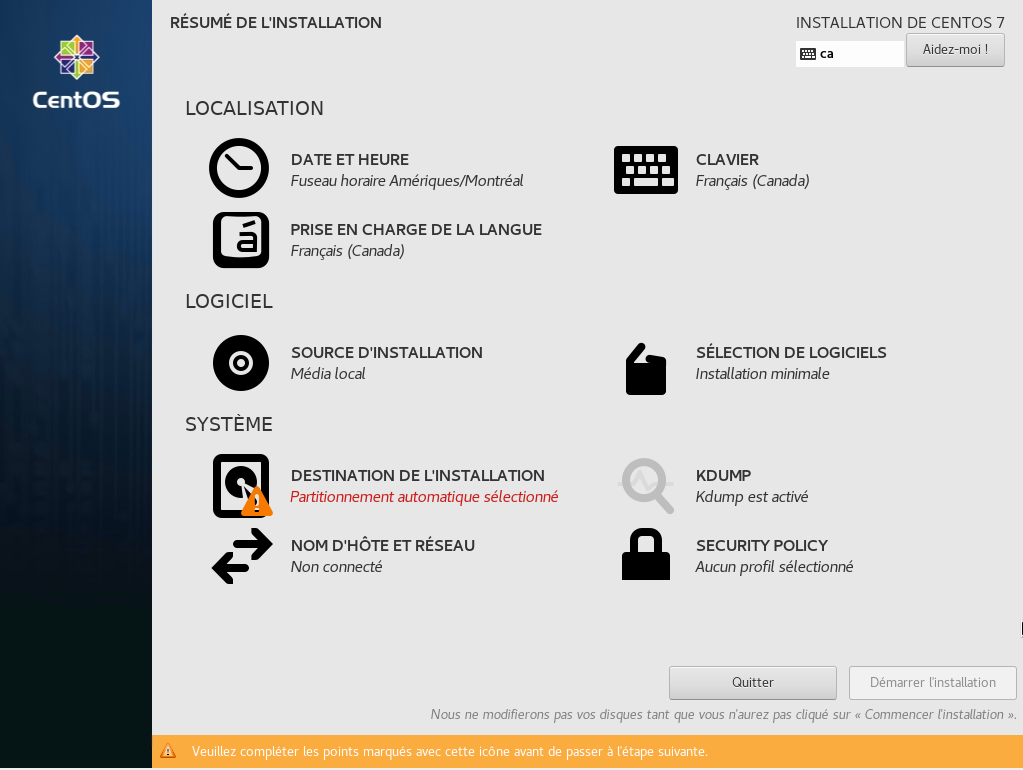Click the 'Nous ne modifierons pas vos disques' note
This screenshot has width=1023, height=770.
click(x=723, y=715)
